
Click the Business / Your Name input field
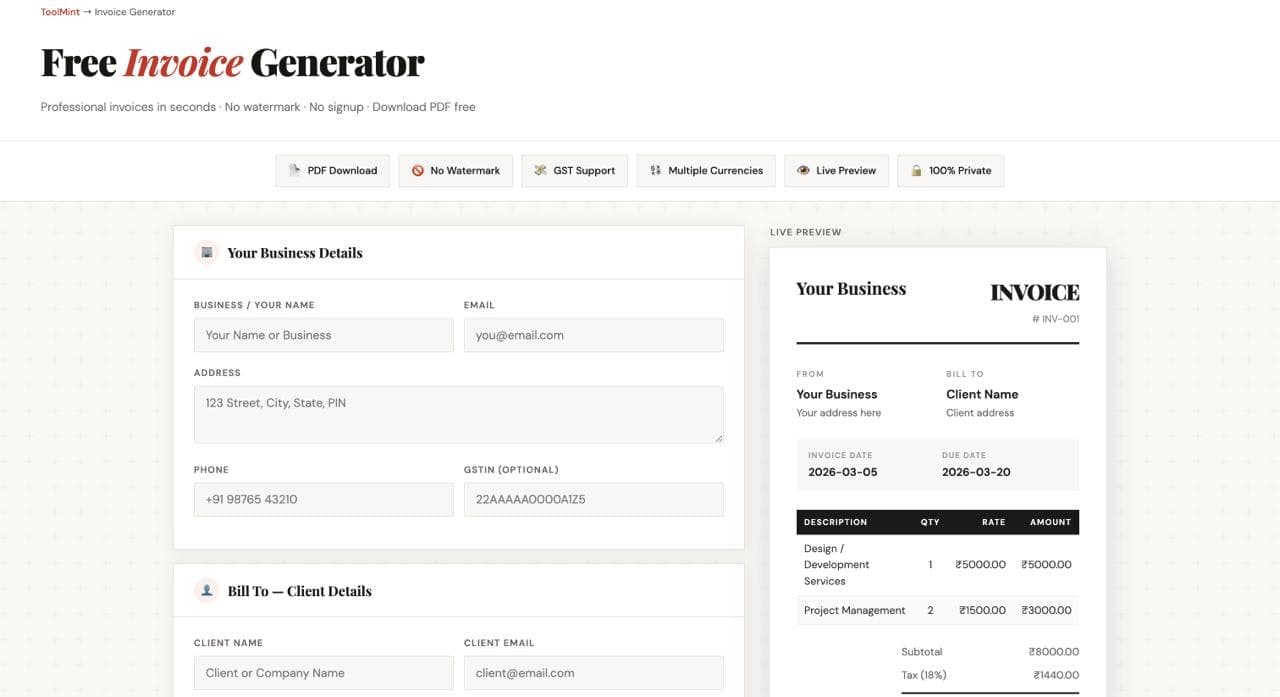pos(323,335)
